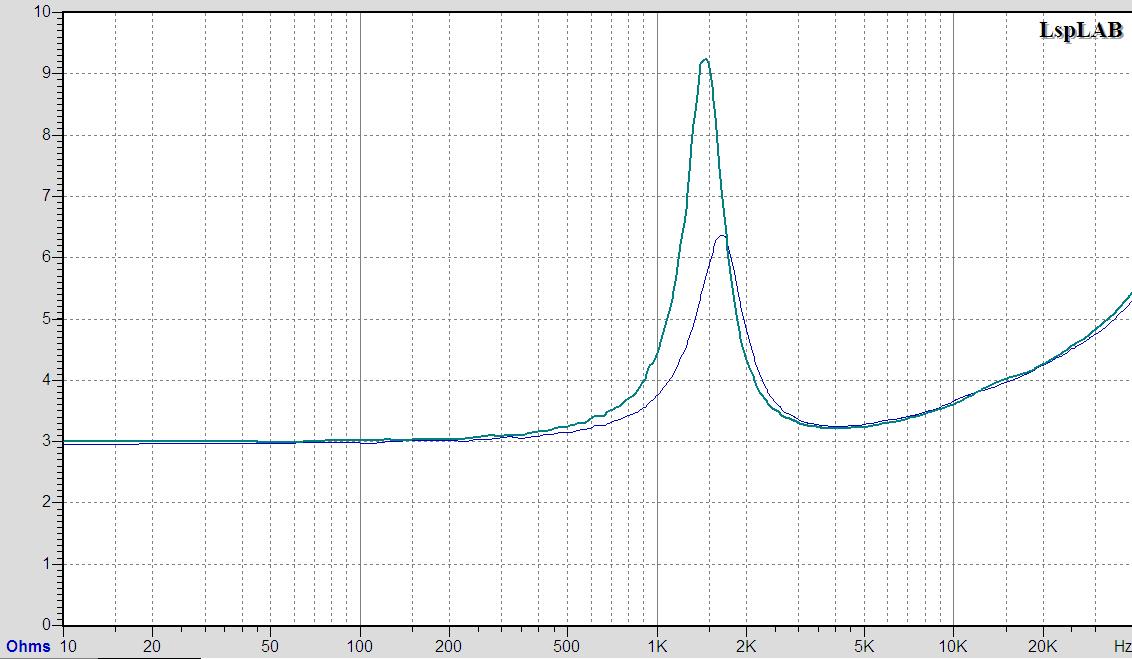Screen dimensions: 1132x659
Task: Click the LspLAB logo text
Action: [x=1081, y=30]
